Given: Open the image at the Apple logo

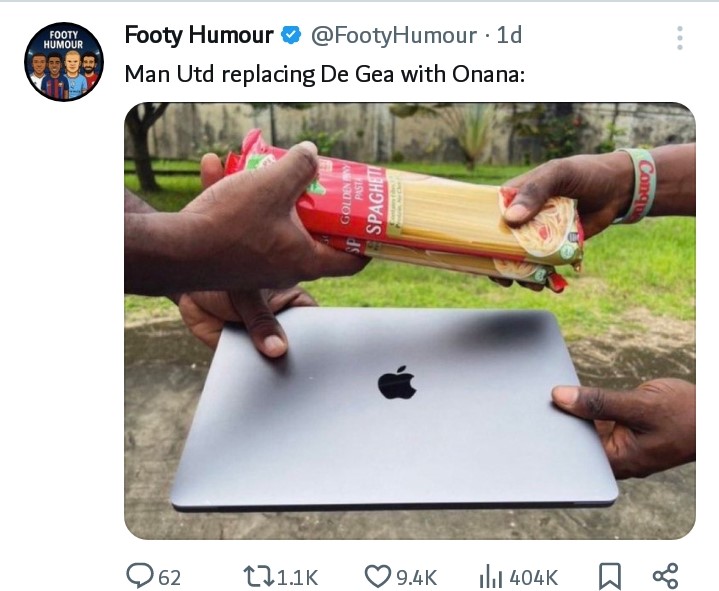Looking at the screenshot, I should 397,382.
